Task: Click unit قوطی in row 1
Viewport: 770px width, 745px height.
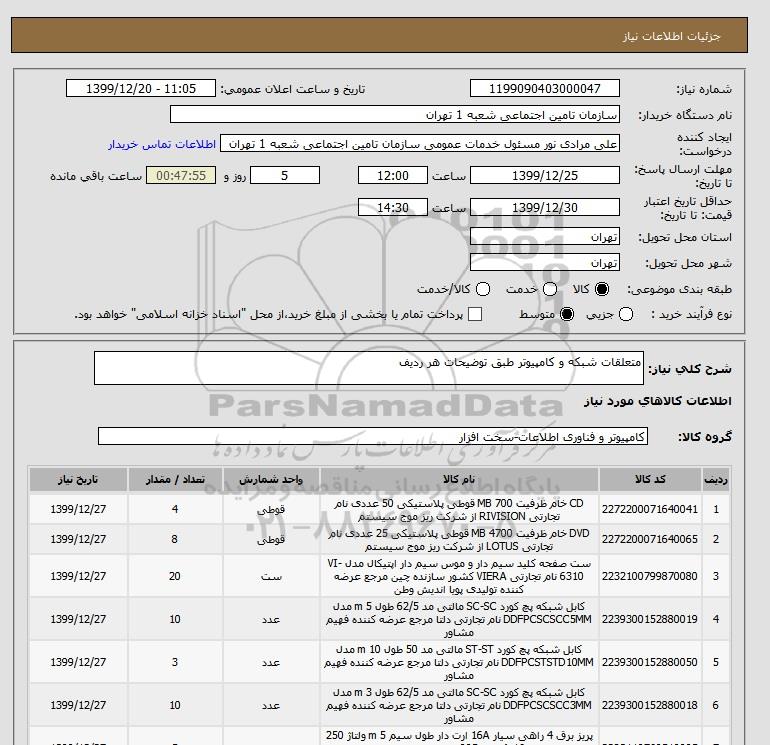Action: (271, 510)
